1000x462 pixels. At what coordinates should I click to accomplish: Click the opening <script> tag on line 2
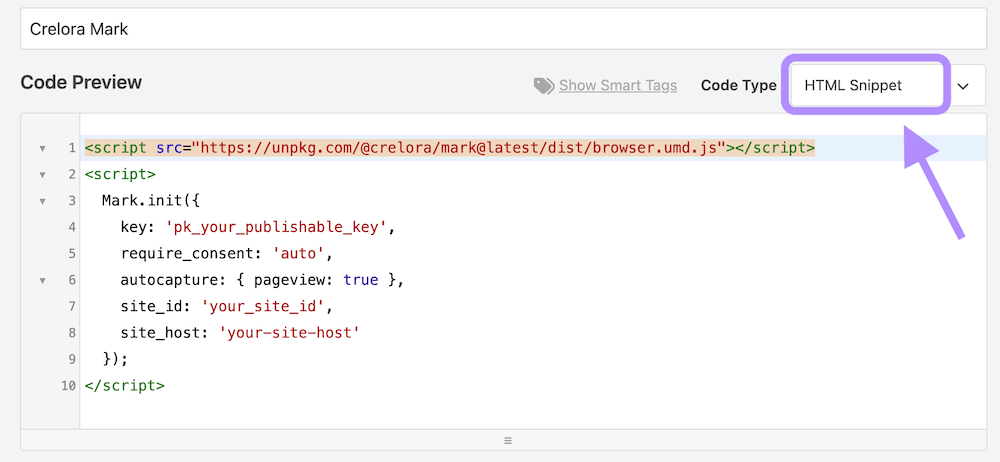coord(120,174)
